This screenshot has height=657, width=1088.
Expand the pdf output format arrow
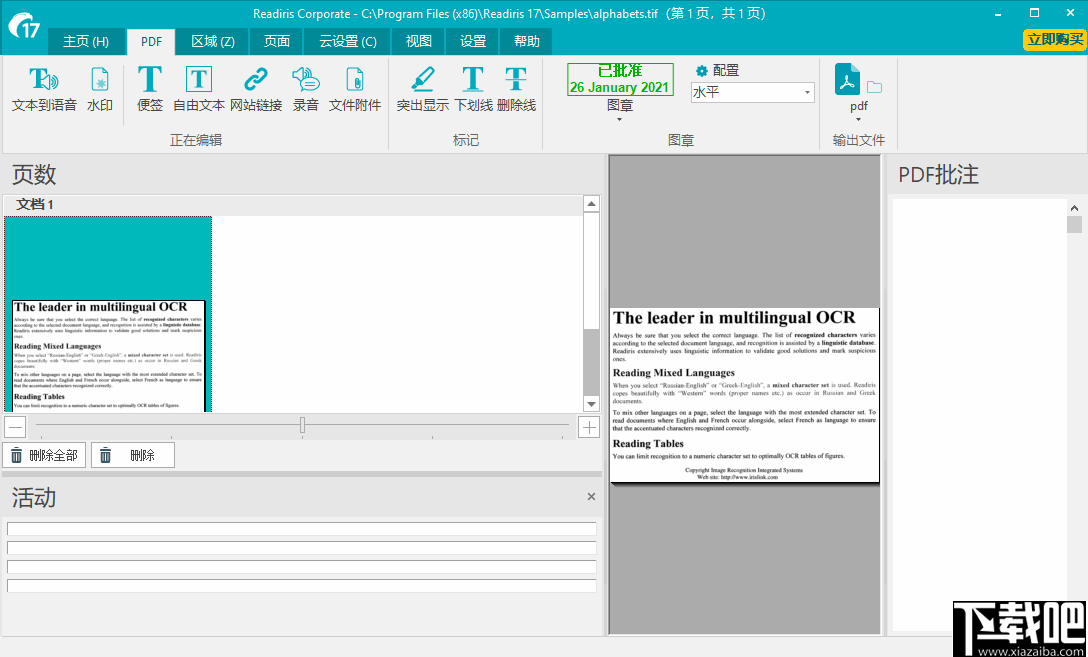click(858, 119)
